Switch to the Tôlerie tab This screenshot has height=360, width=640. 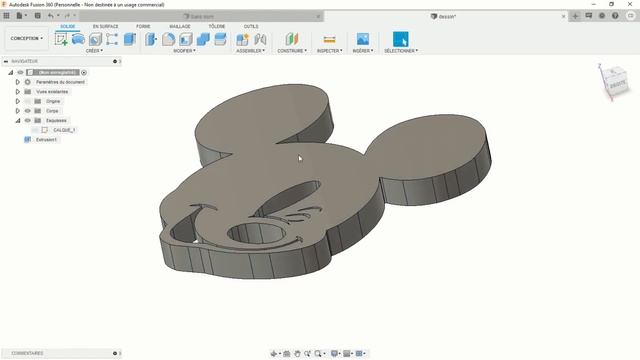tap(217, 26)
